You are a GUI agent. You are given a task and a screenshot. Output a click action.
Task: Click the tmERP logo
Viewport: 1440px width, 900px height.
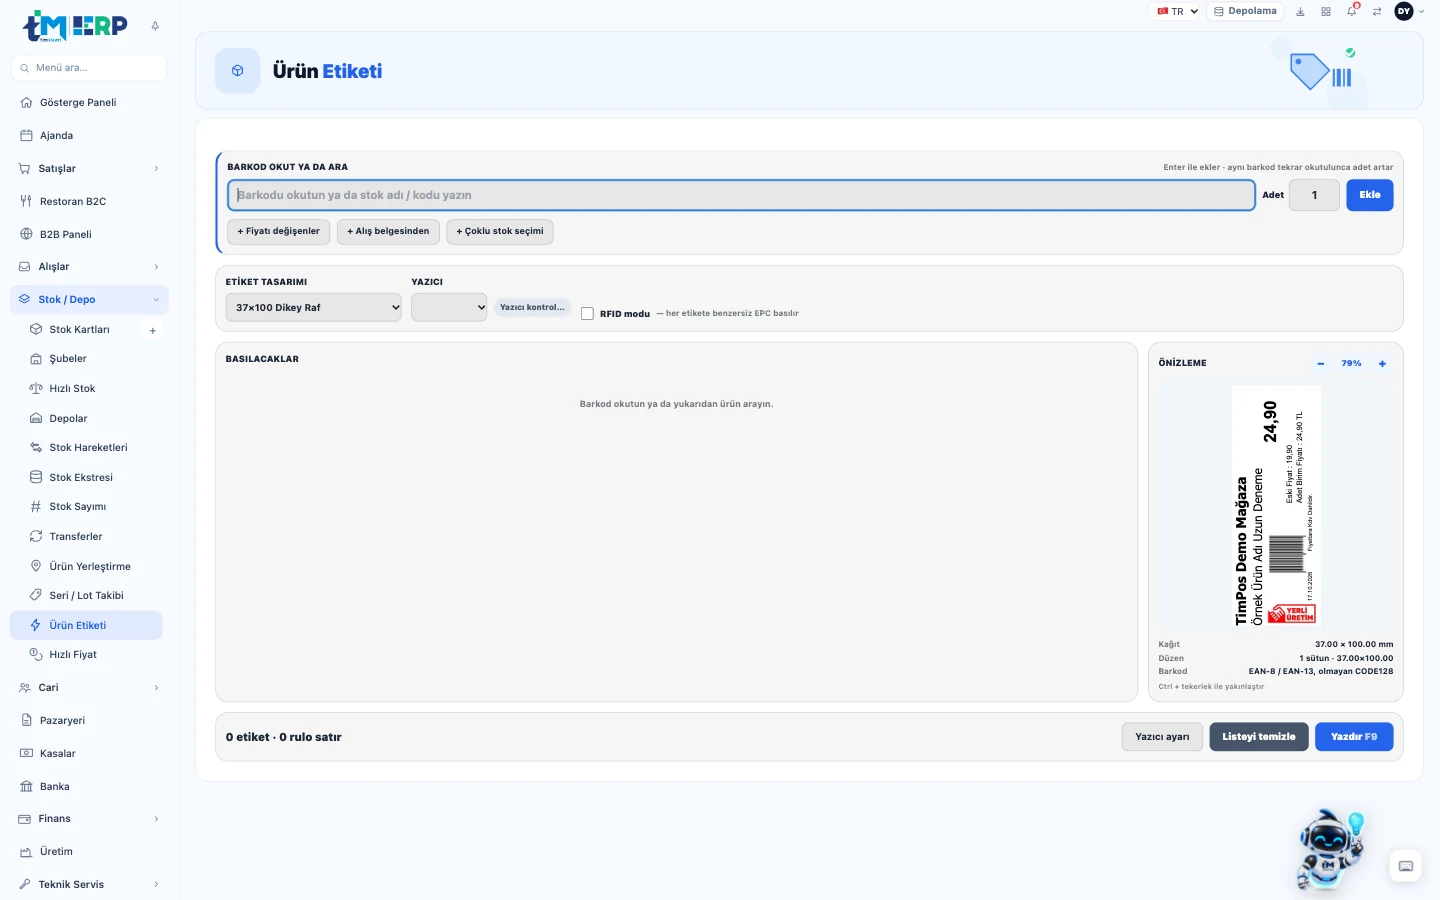pyautogui.click(x=75, y=26)
